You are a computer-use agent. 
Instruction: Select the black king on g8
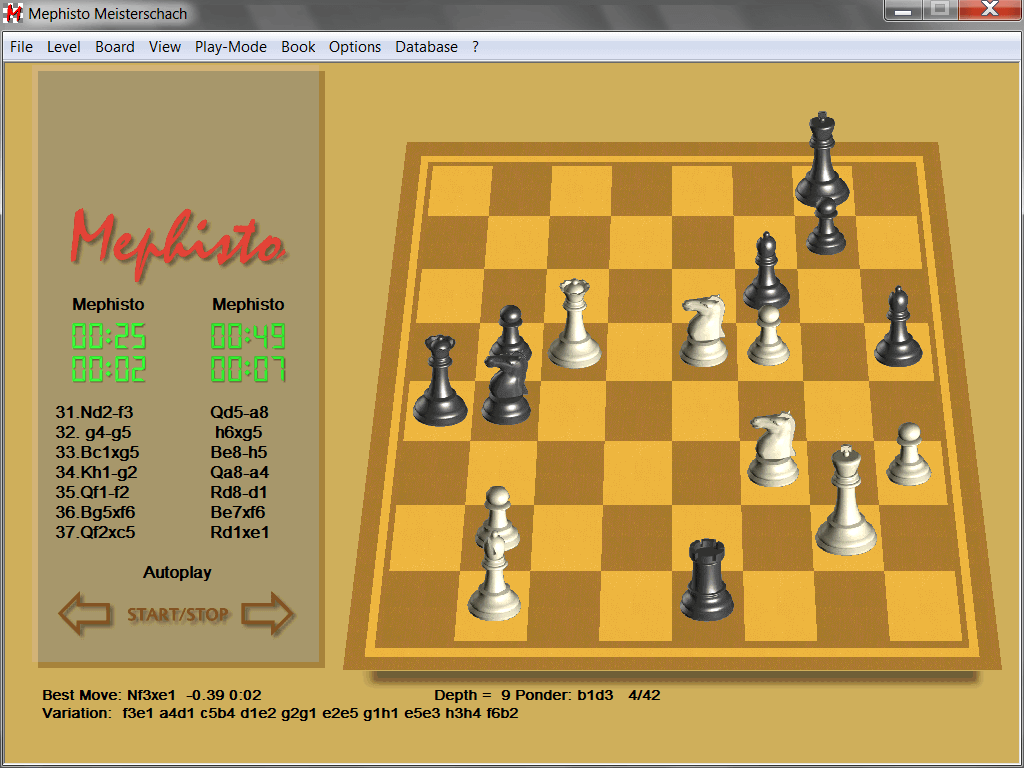point(822,159)
